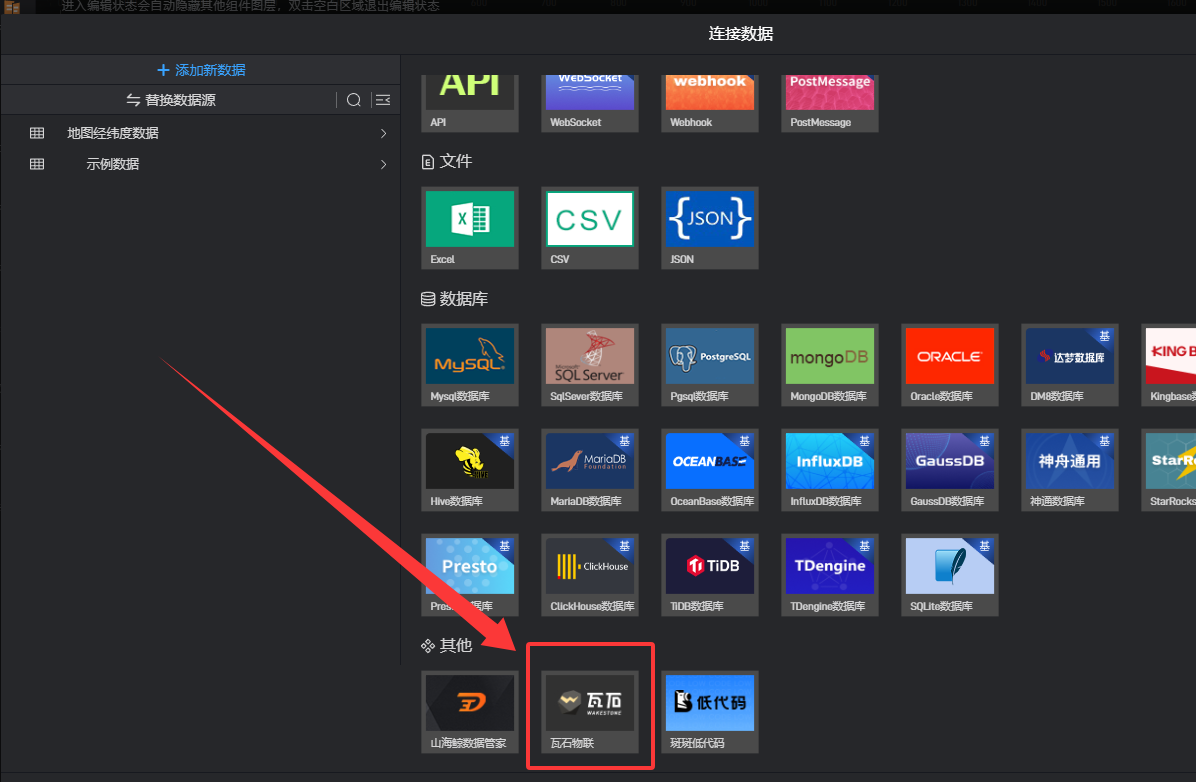The image size is (1196, 782).
Task: Select the ClickHouse数据库 card
Action: point(590,574)
